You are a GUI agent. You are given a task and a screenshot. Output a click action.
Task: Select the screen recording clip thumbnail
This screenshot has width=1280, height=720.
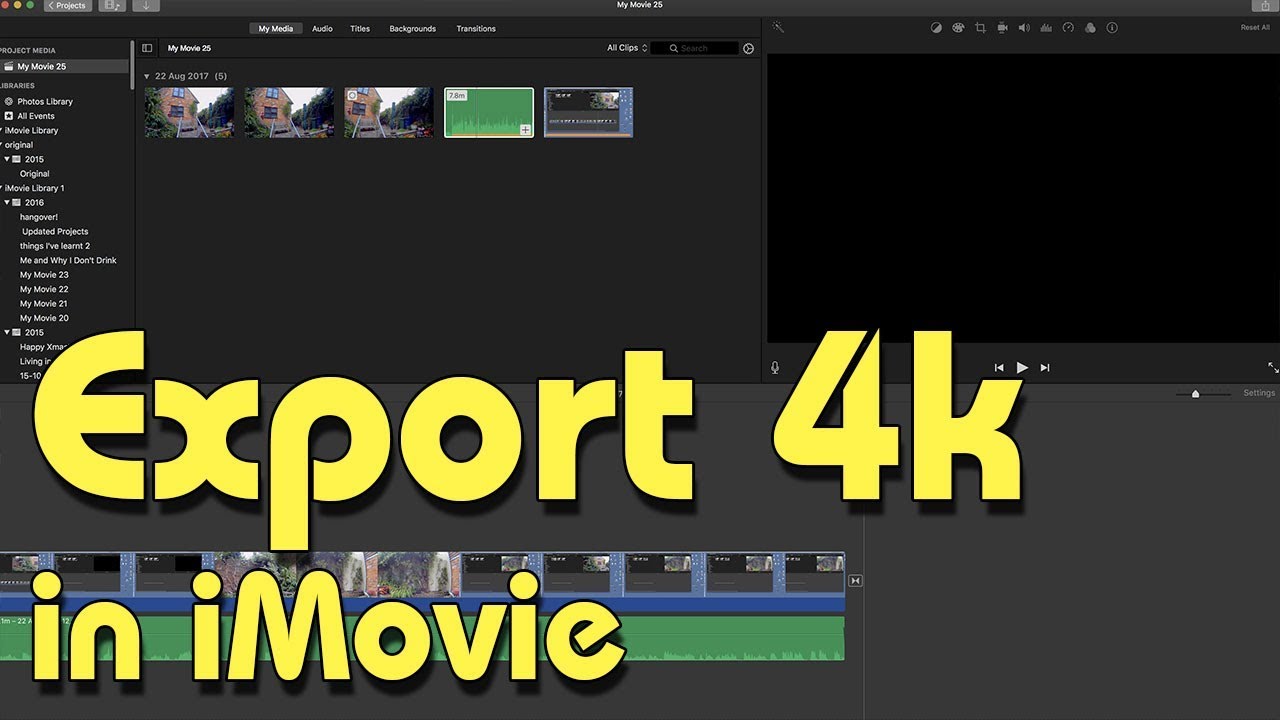tap(588, 112)
